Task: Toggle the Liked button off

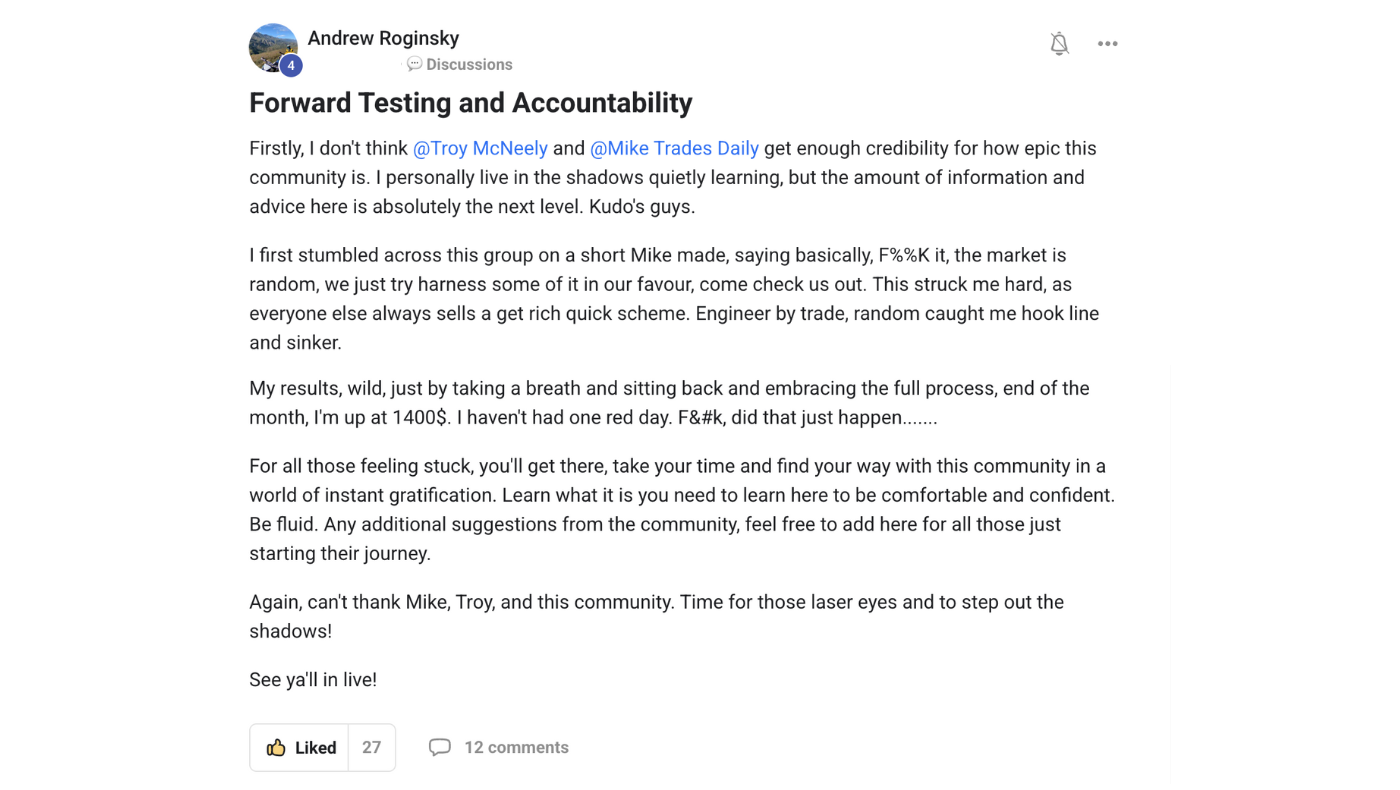Action: pos(299,748)
